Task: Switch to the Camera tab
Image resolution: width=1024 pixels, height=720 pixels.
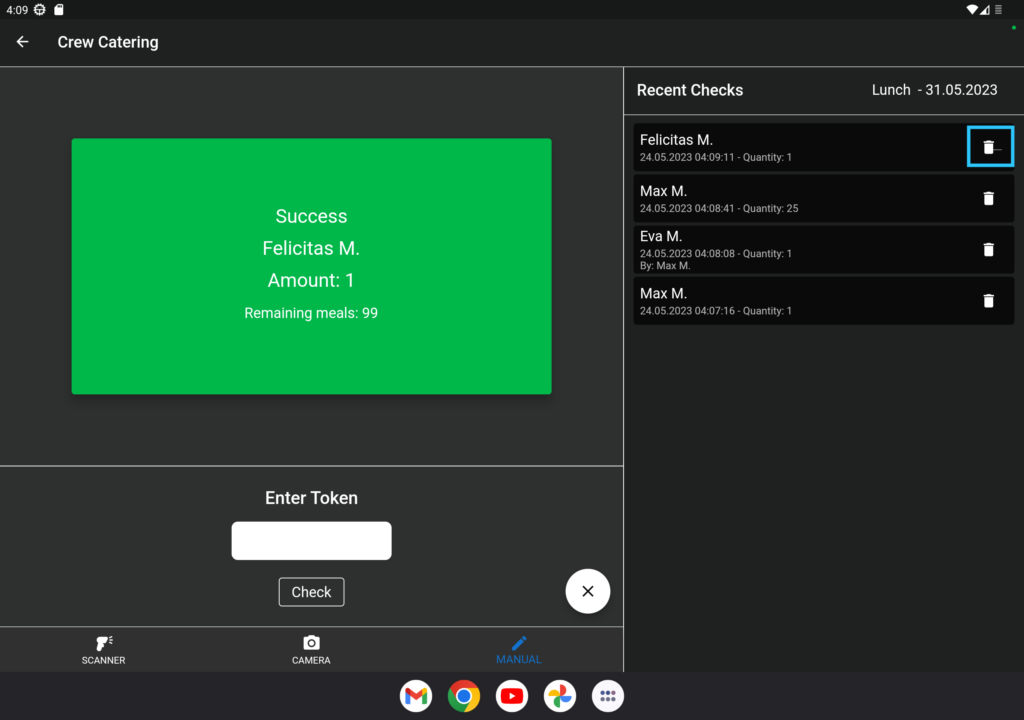Action: coord(311,650)
